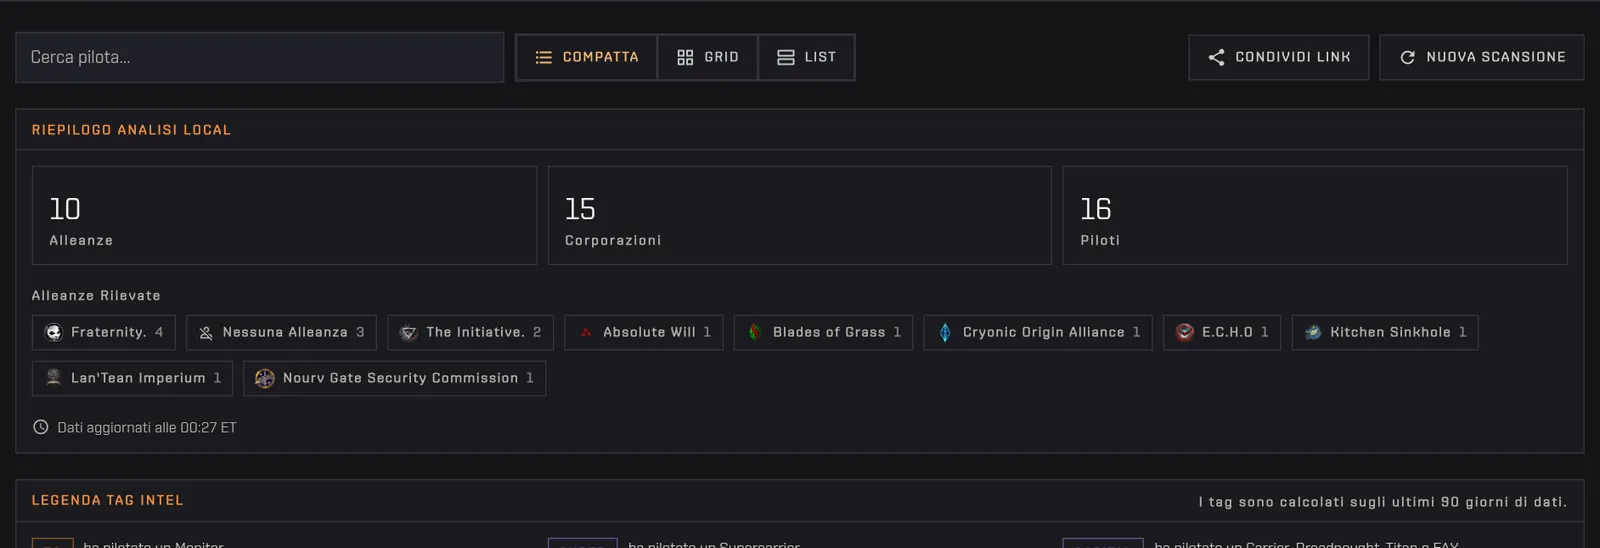
Task: Click the E.C.H.O alliance logo
Action: coord(1185,332)
